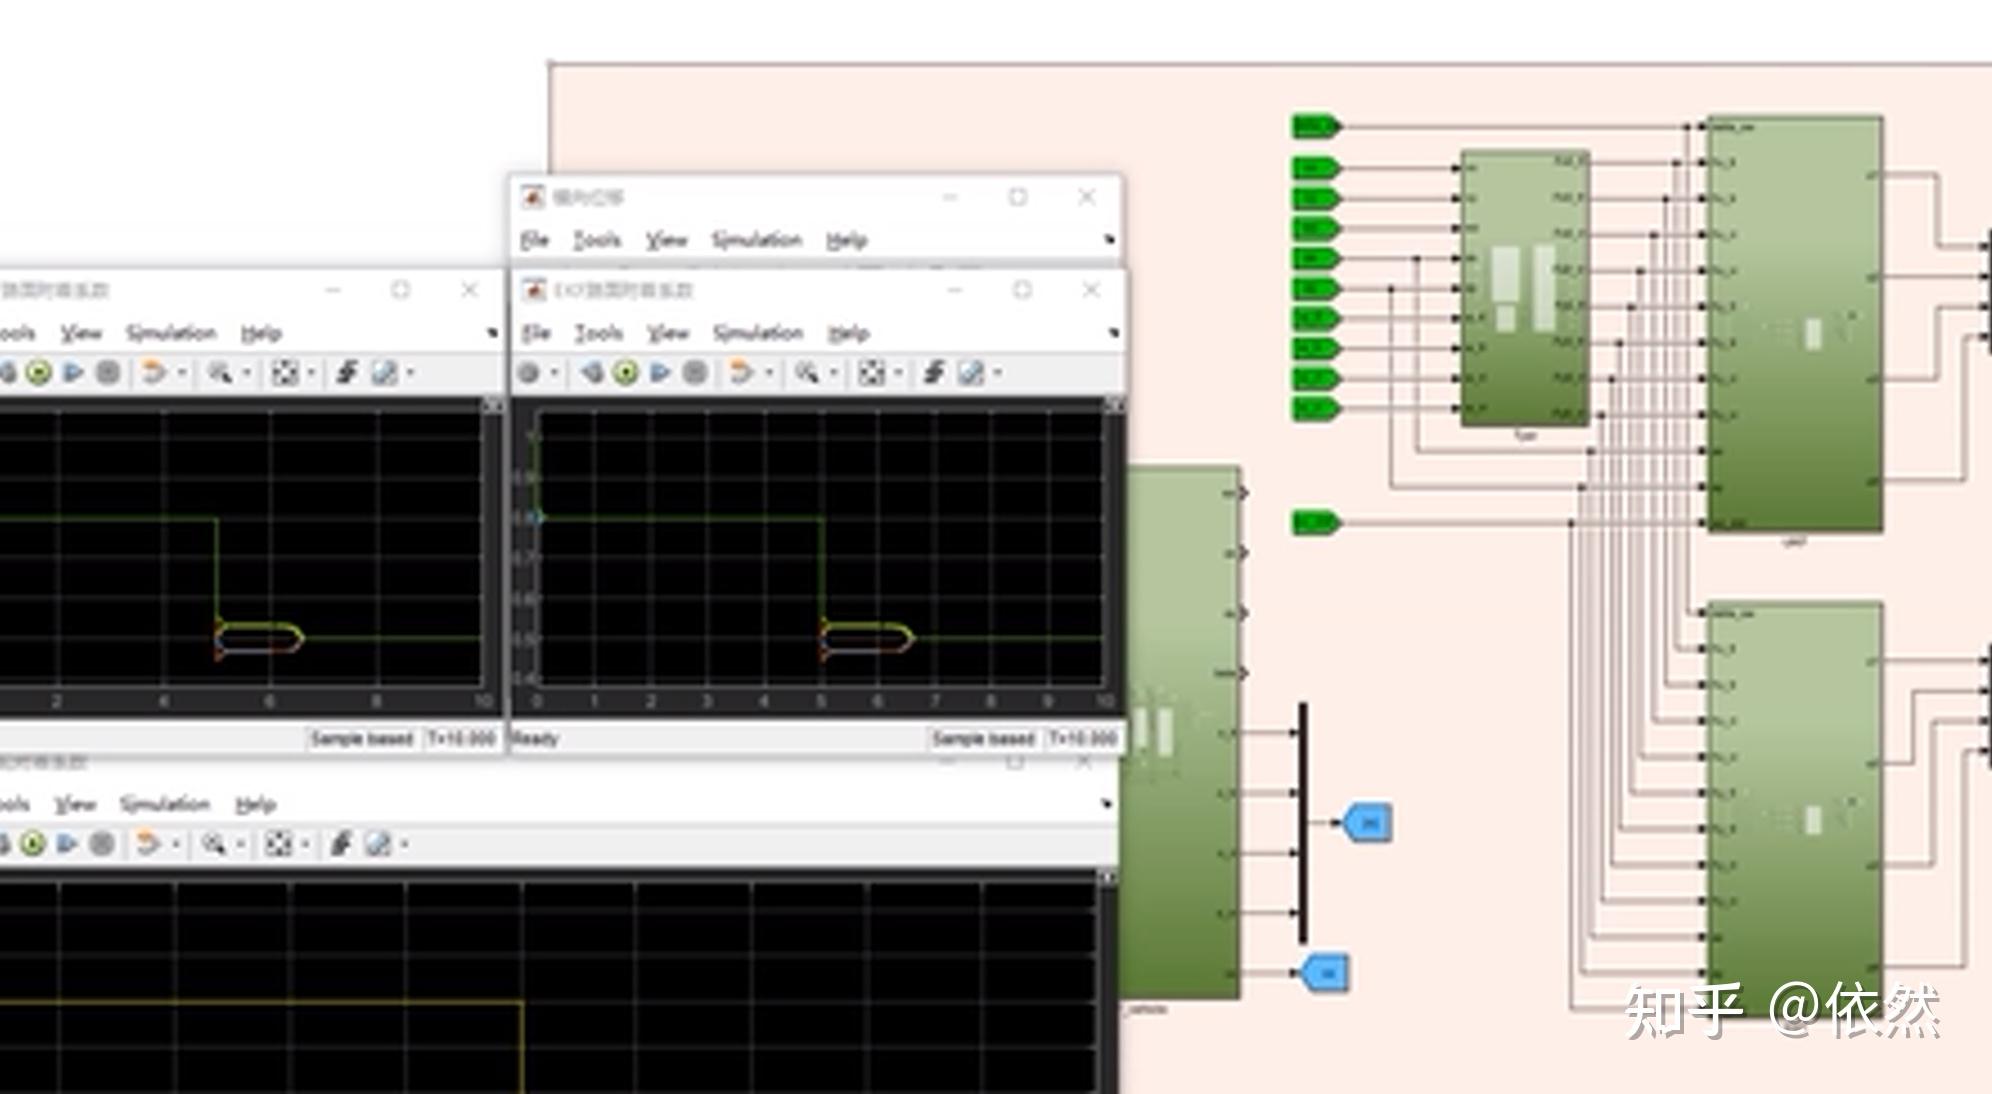The width and height of the screenshot is (1992, 1094).
Task: Expand toolbar overflow arrow beside EKF scope Help menu
Action: pos(1113,333)
